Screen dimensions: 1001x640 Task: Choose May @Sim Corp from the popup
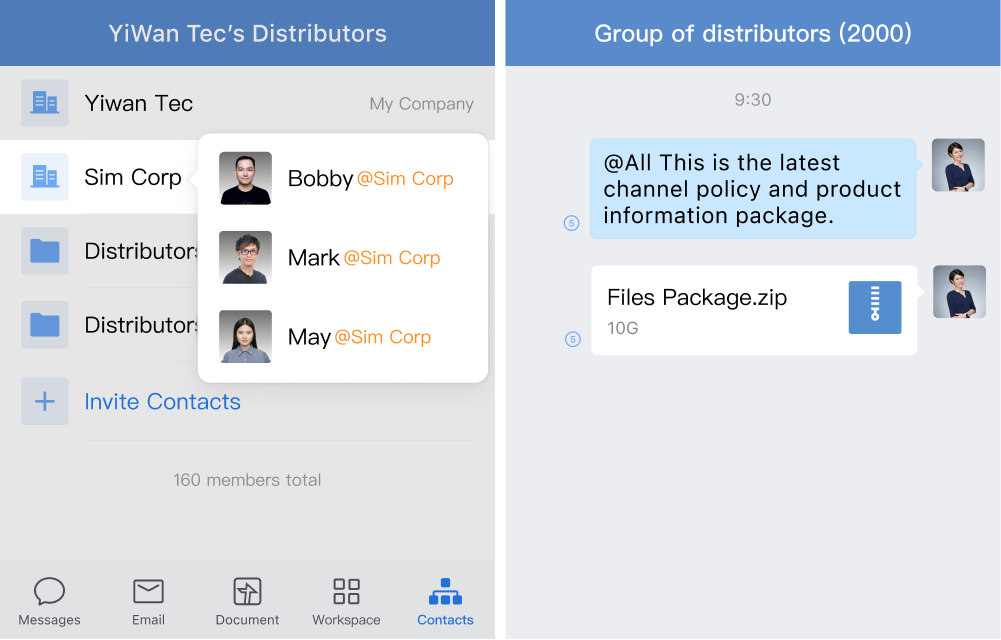[343, 336]
